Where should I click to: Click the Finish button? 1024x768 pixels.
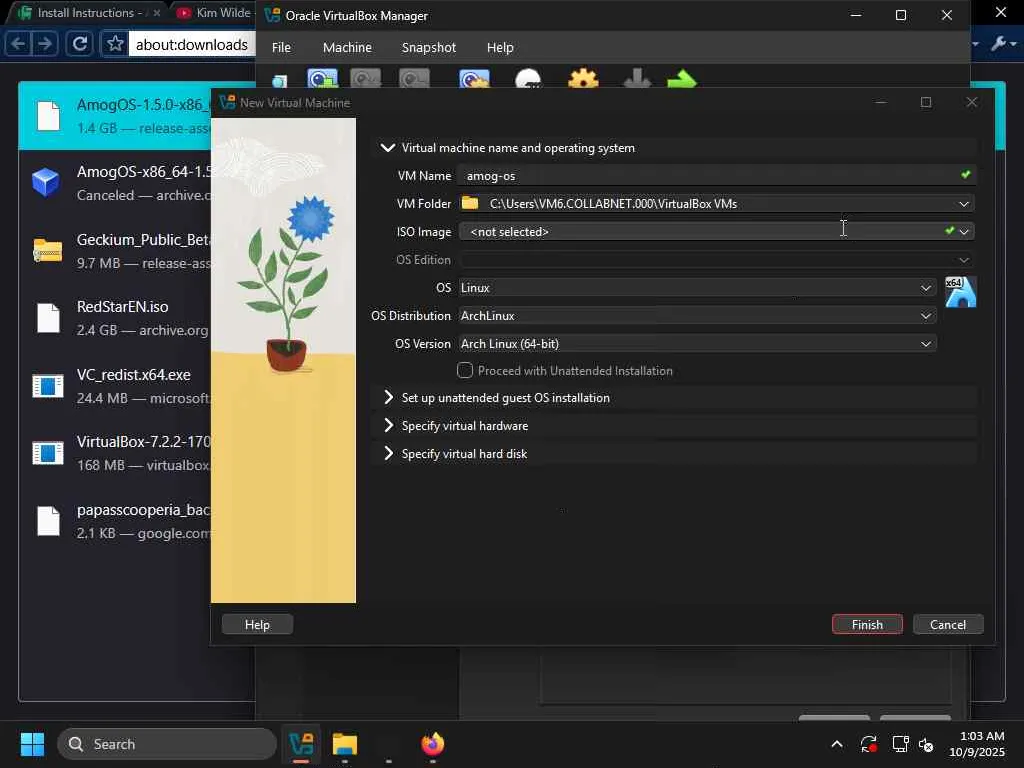pos(867,624)
